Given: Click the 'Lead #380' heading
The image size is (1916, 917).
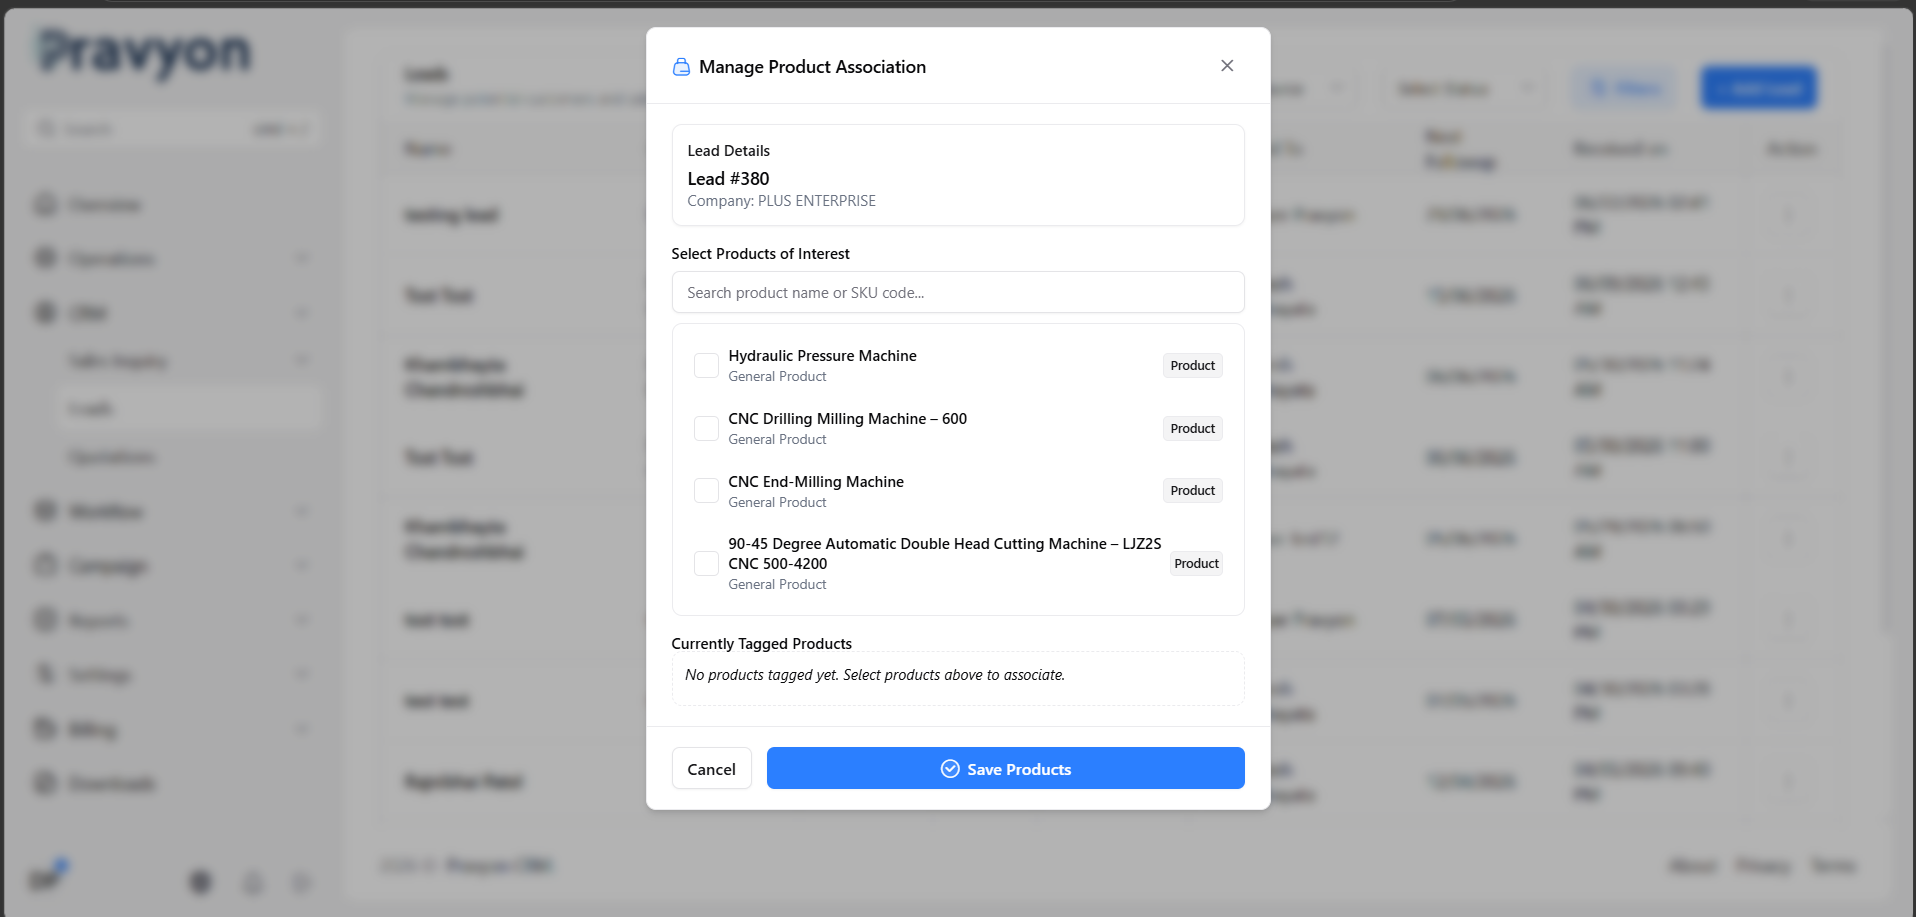Looking at the screenshot, I should (728, 179).
